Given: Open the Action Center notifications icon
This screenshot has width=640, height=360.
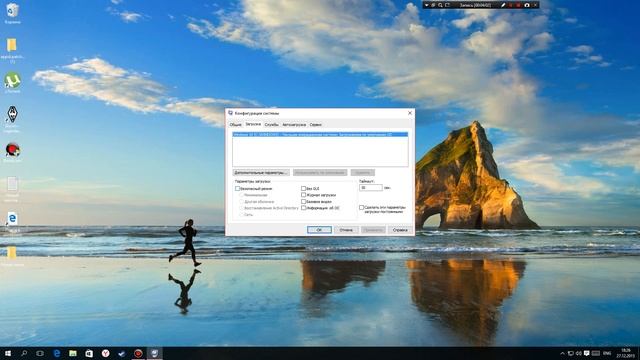Looking at the screenshot, I should [587, 353].
